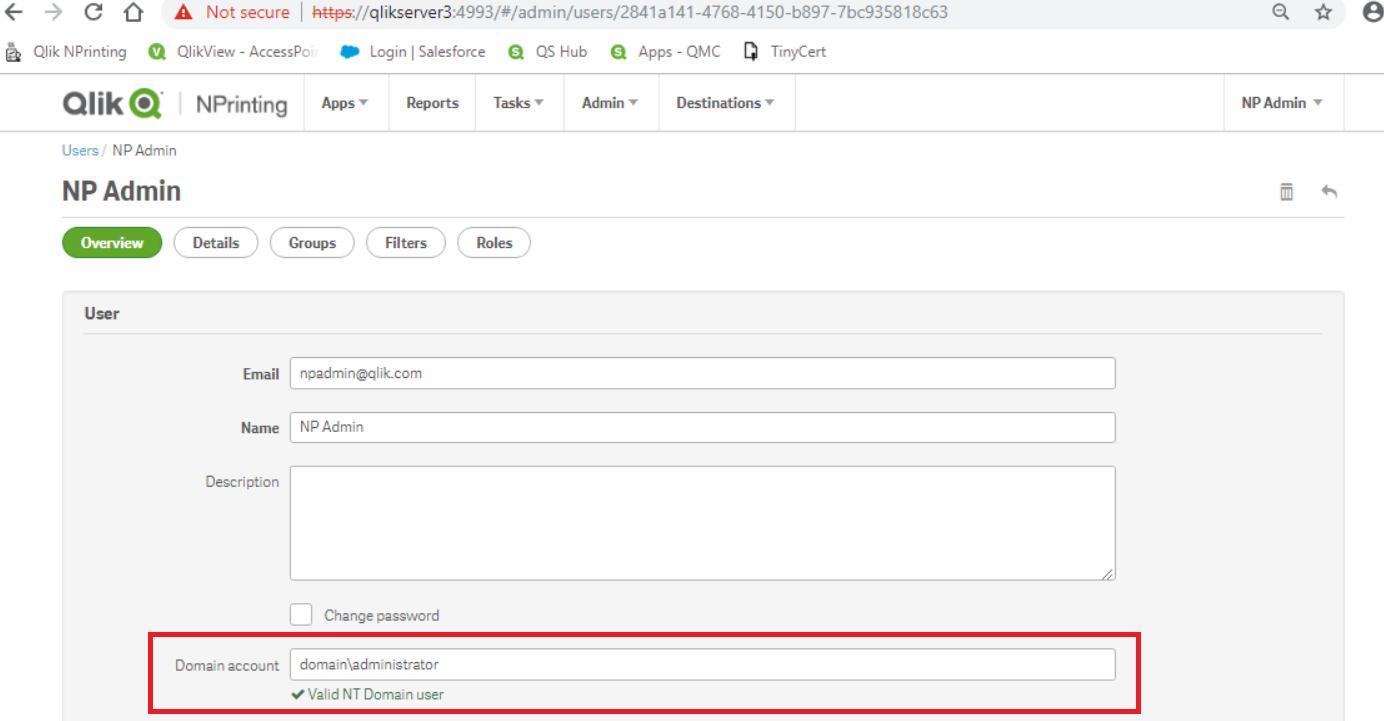Open the zoom magnifier icon in address bar
The width and height of the screenshot is (1384, 721).
[1280, 12]
